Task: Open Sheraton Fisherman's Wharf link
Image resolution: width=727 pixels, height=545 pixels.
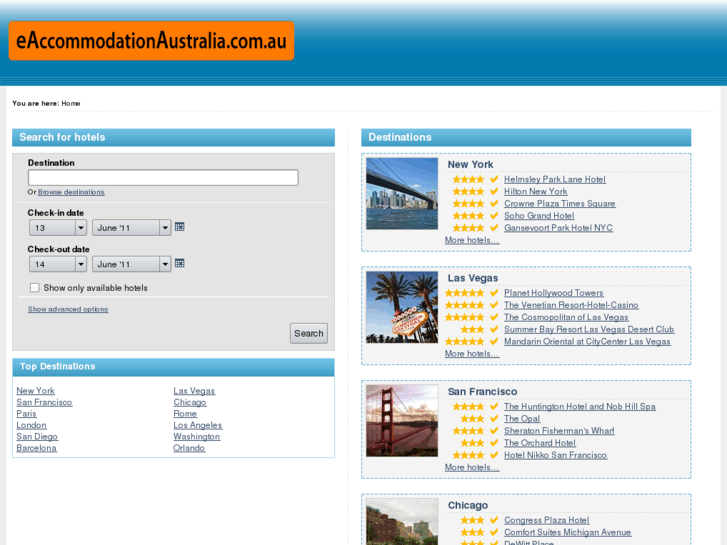Action: 559,430
